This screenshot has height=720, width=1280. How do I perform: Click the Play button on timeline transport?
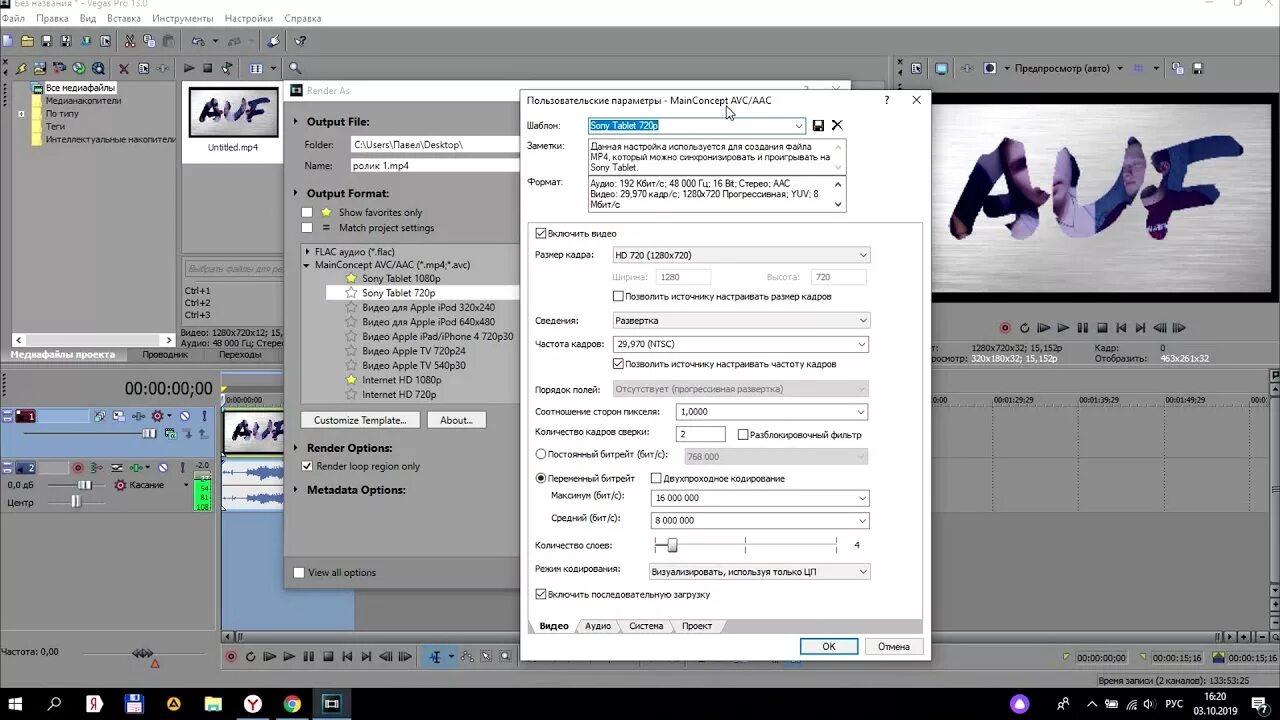(x=289, y=657)
